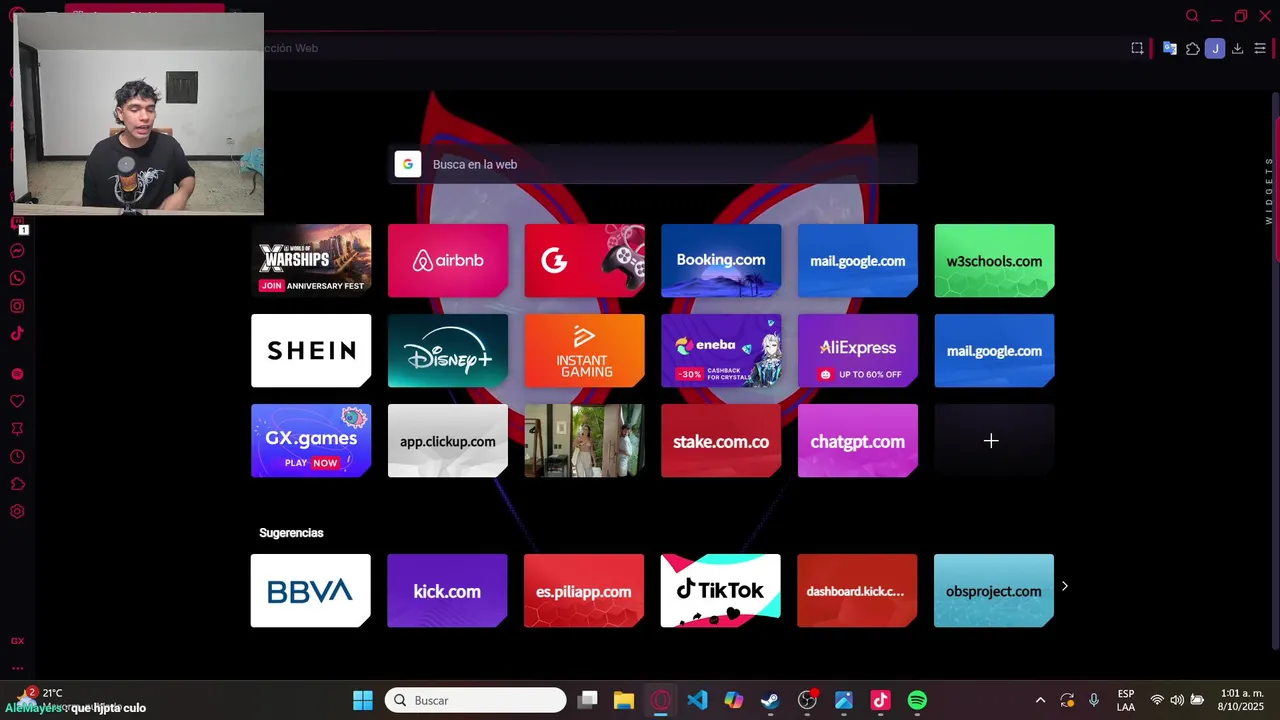1280x720 pixels.
Task: Open Windows Start menu
Action: tap(363, 700)
